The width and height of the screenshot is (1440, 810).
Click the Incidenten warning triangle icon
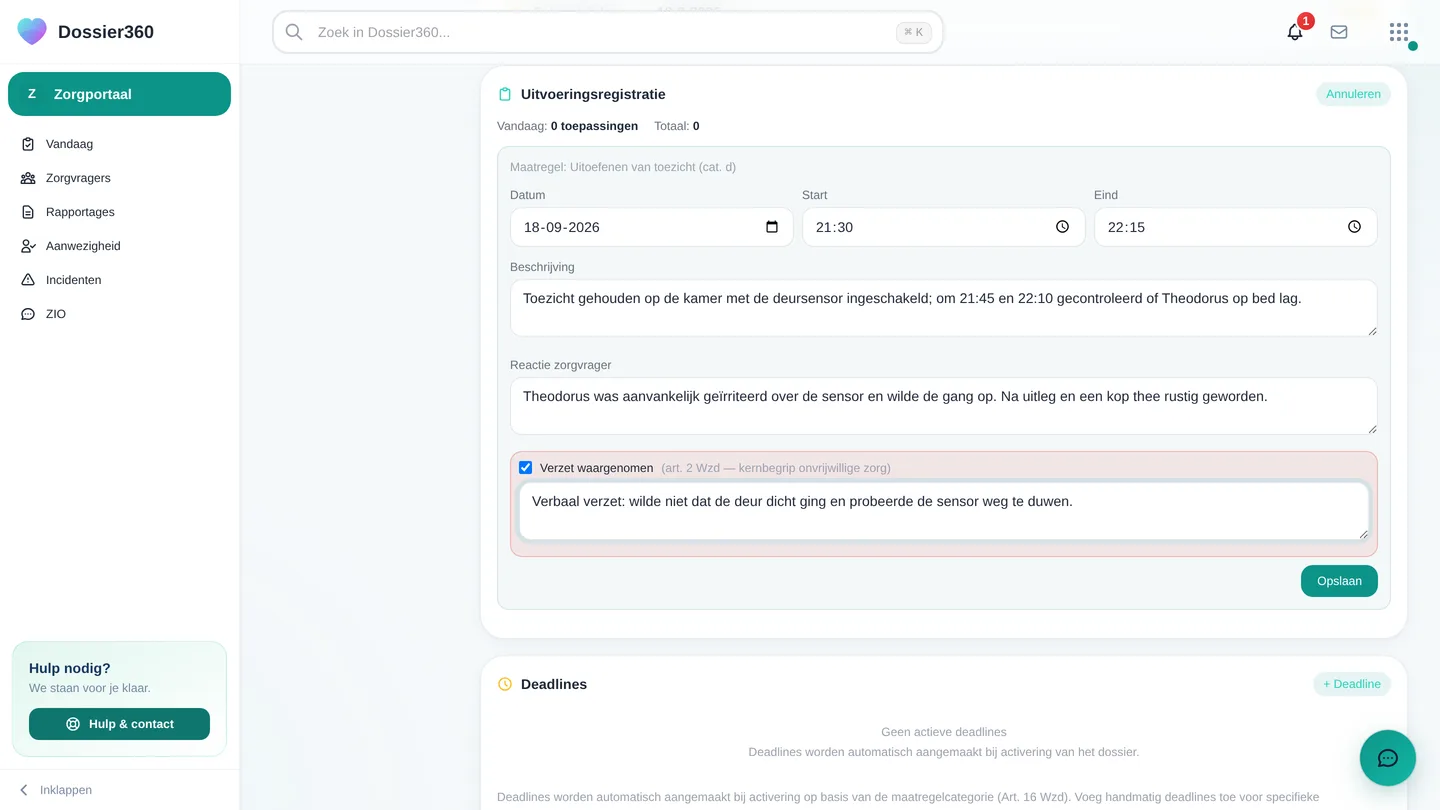pos(28,280)
